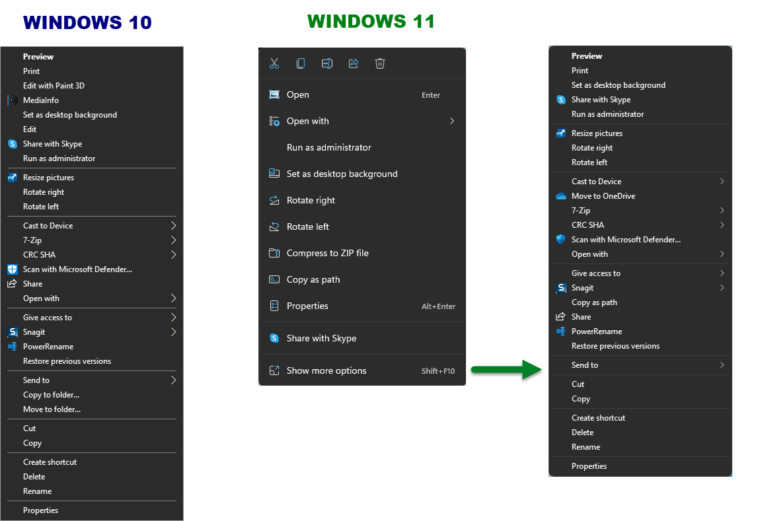
Task: Click the Rotate left icon in Windows 11 menu
Action: 274,227
